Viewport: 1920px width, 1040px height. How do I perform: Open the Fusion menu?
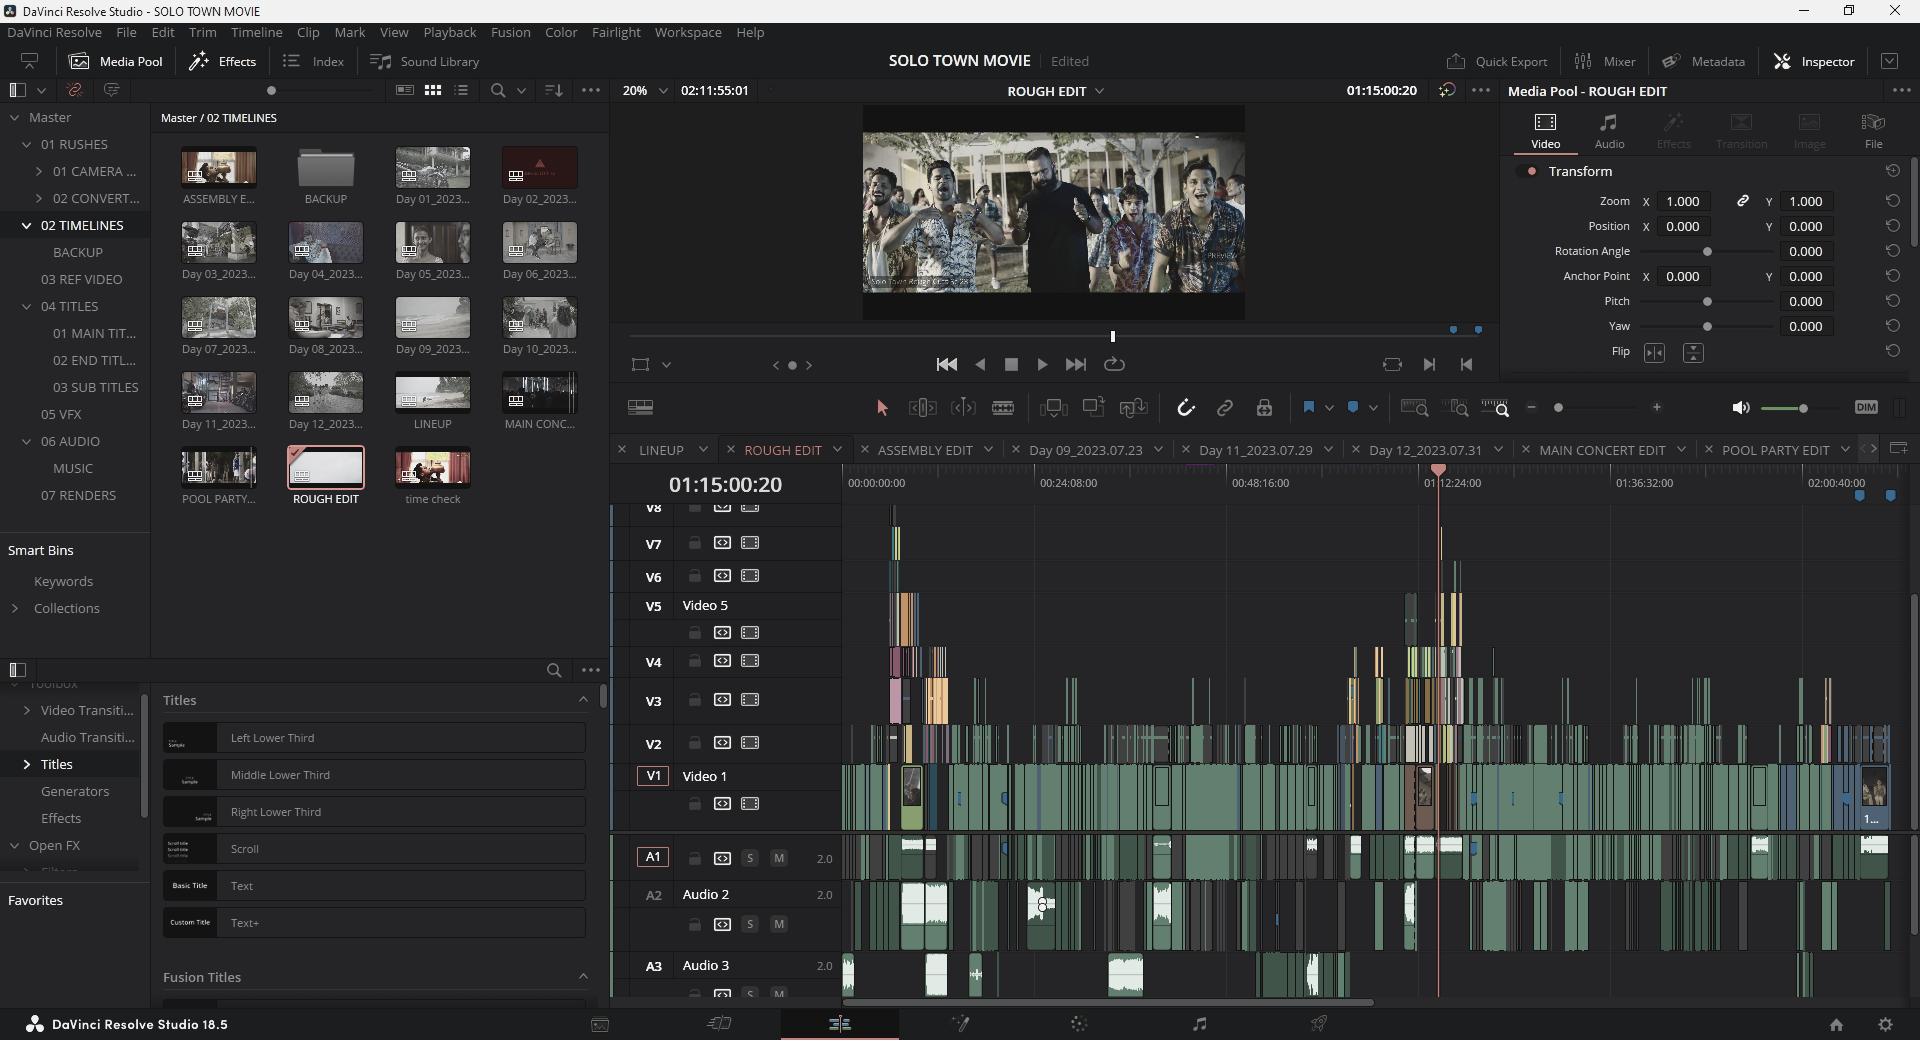pyautogui.click(x=510, y=32)
